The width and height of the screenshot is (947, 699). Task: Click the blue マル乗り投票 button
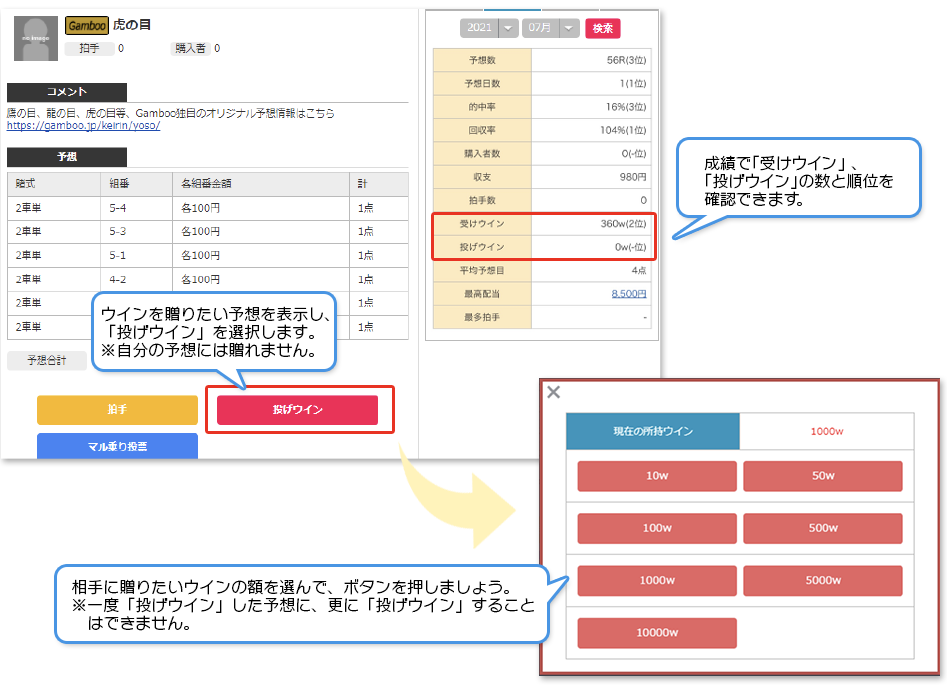117,446
